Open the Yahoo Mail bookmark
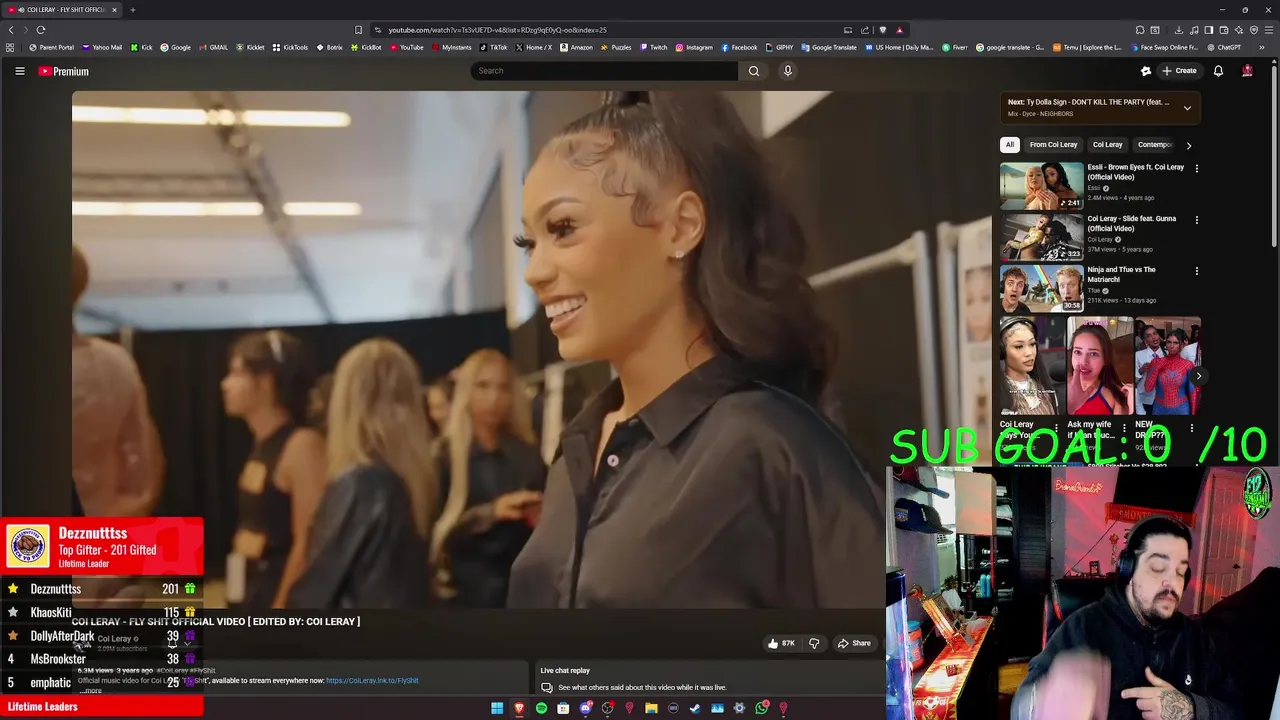This screenshot has height=720, width=1280. (x=102, y=47)
